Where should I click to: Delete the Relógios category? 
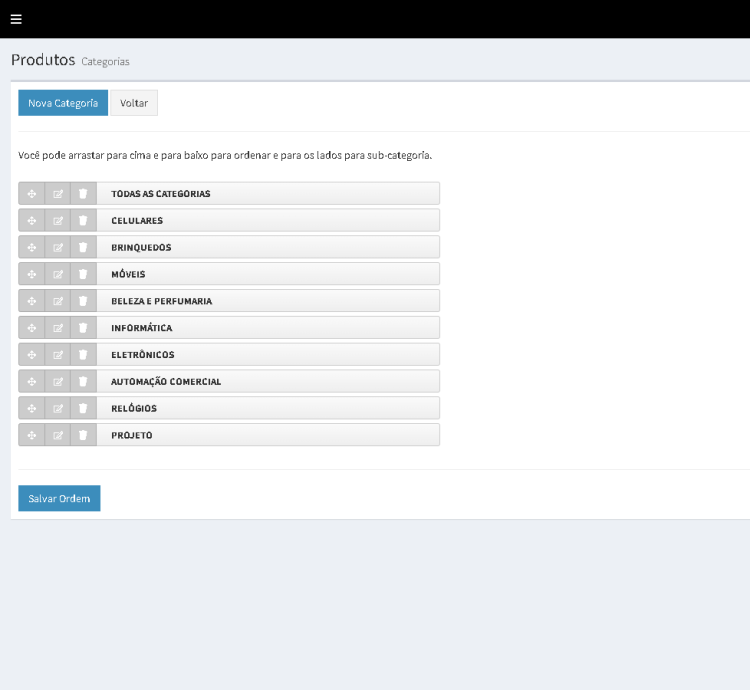[x=83, y=408]
